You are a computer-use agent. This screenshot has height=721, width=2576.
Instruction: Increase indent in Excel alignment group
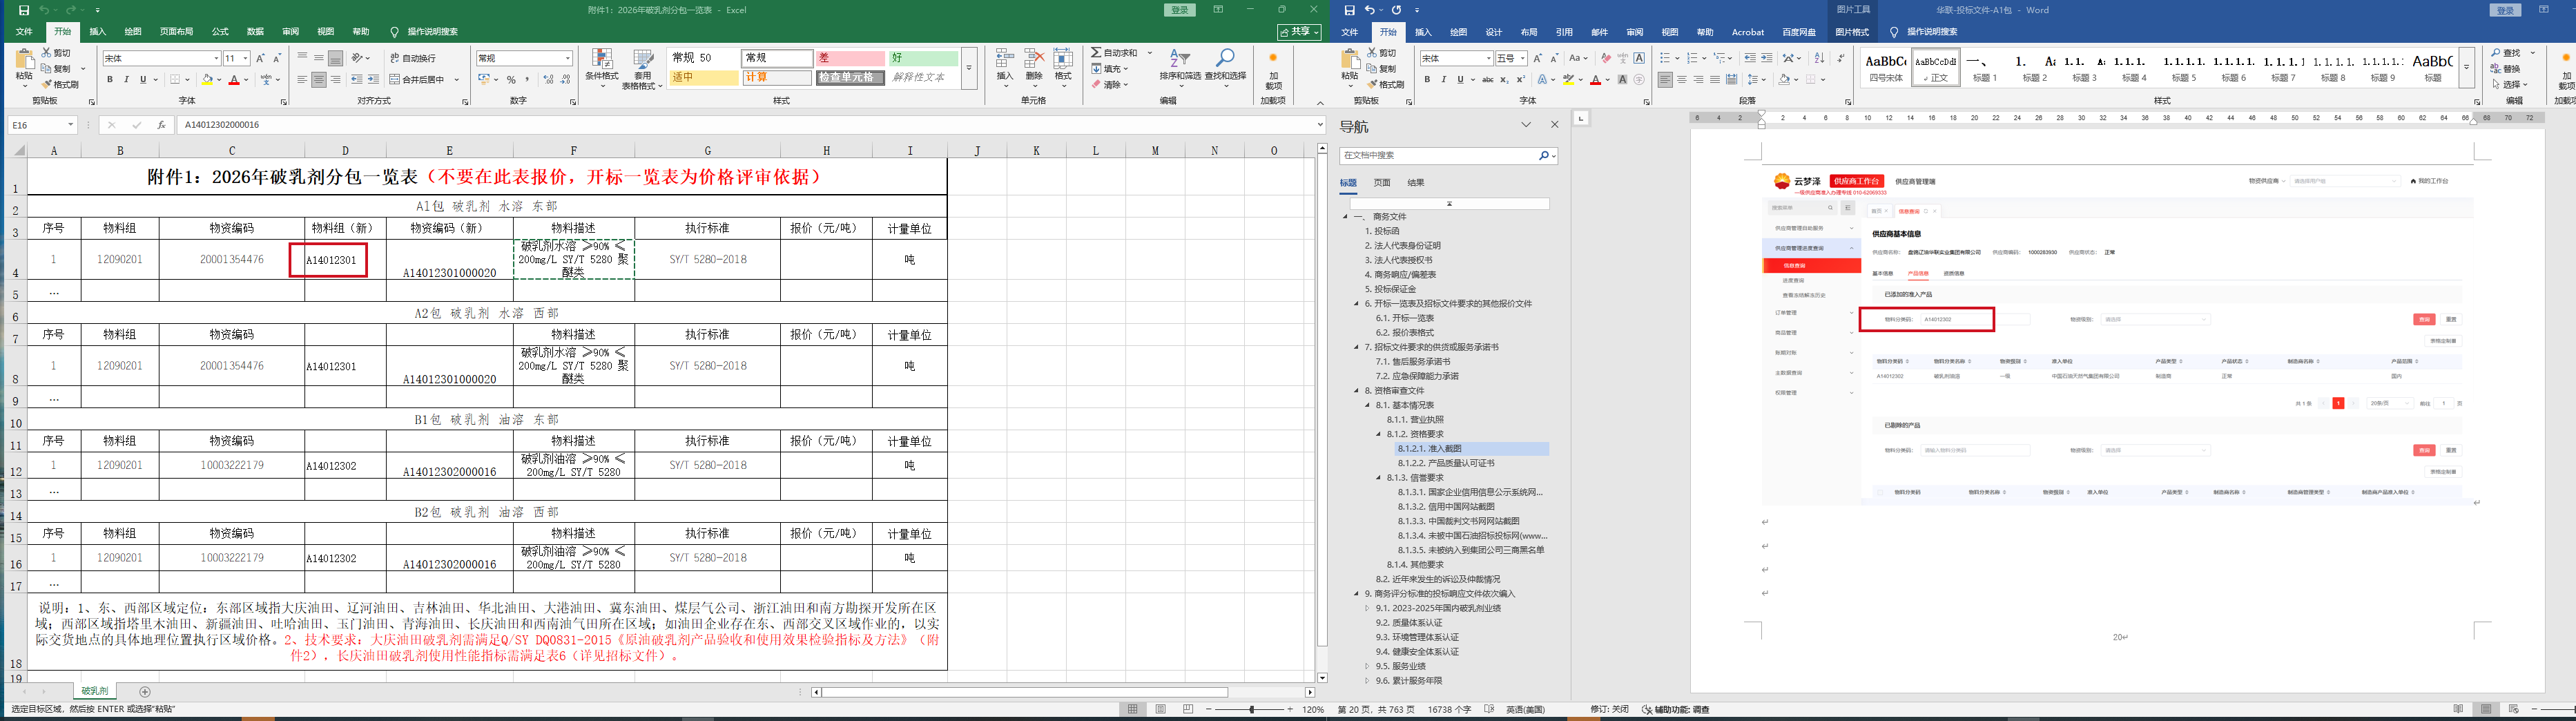(x=373, y=80)
